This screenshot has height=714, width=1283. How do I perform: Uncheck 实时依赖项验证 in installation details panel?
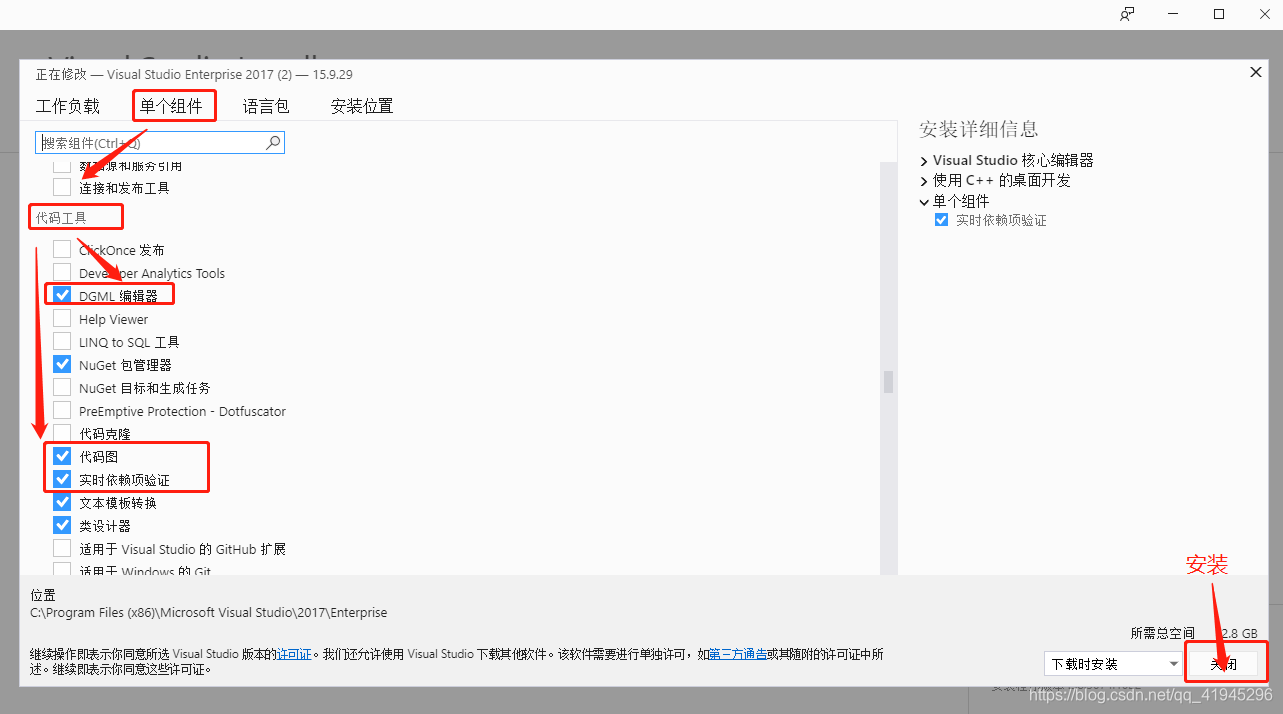(x=941, y=220)
